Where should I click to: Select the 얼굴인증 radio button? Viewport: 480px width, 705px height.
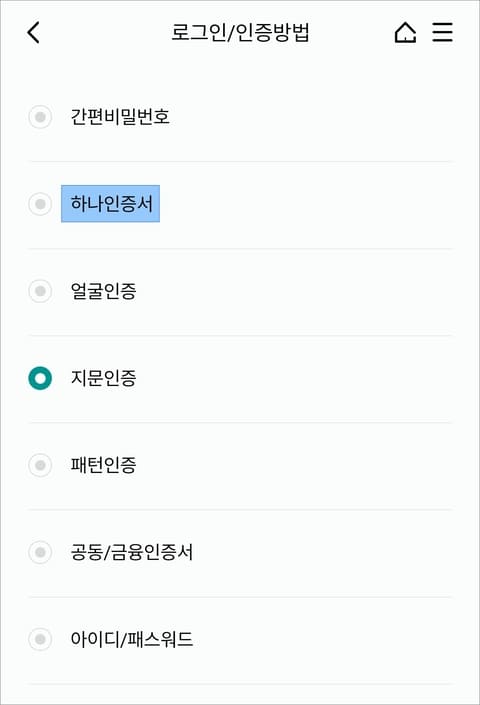tap(40, 291)
